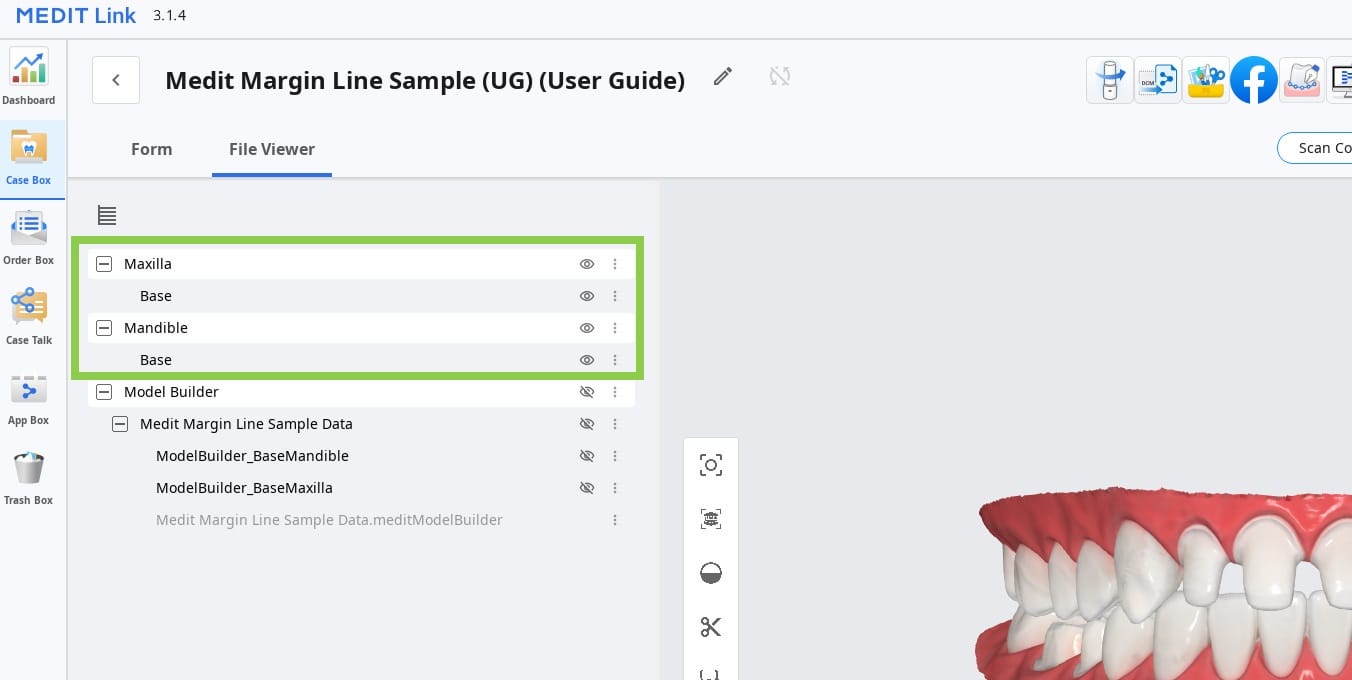The image size is (1352, 680).
Task: Click the back arrow button
Action: [x=116, y=80]
